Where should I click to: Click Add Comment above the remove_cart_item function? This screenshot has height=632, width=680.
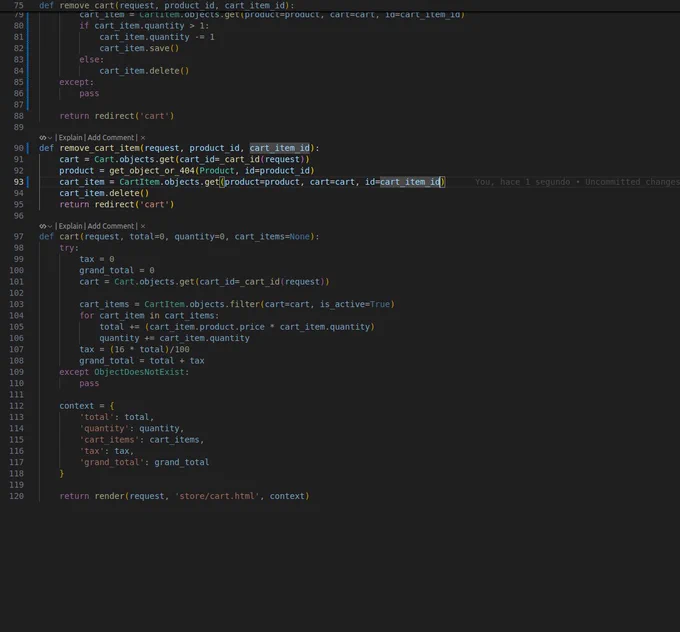[x=111, y=138]
